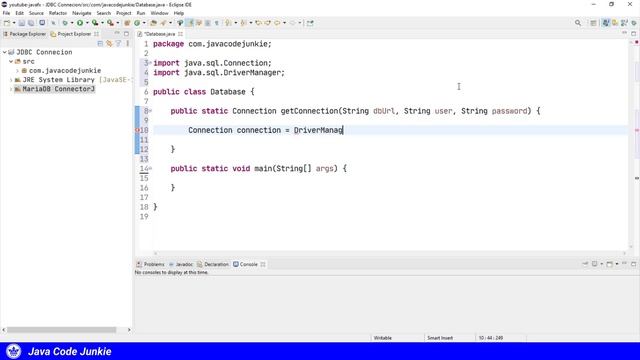Expand the com.javacodejunkie package node
640x360 pixels.
[18, 71]
